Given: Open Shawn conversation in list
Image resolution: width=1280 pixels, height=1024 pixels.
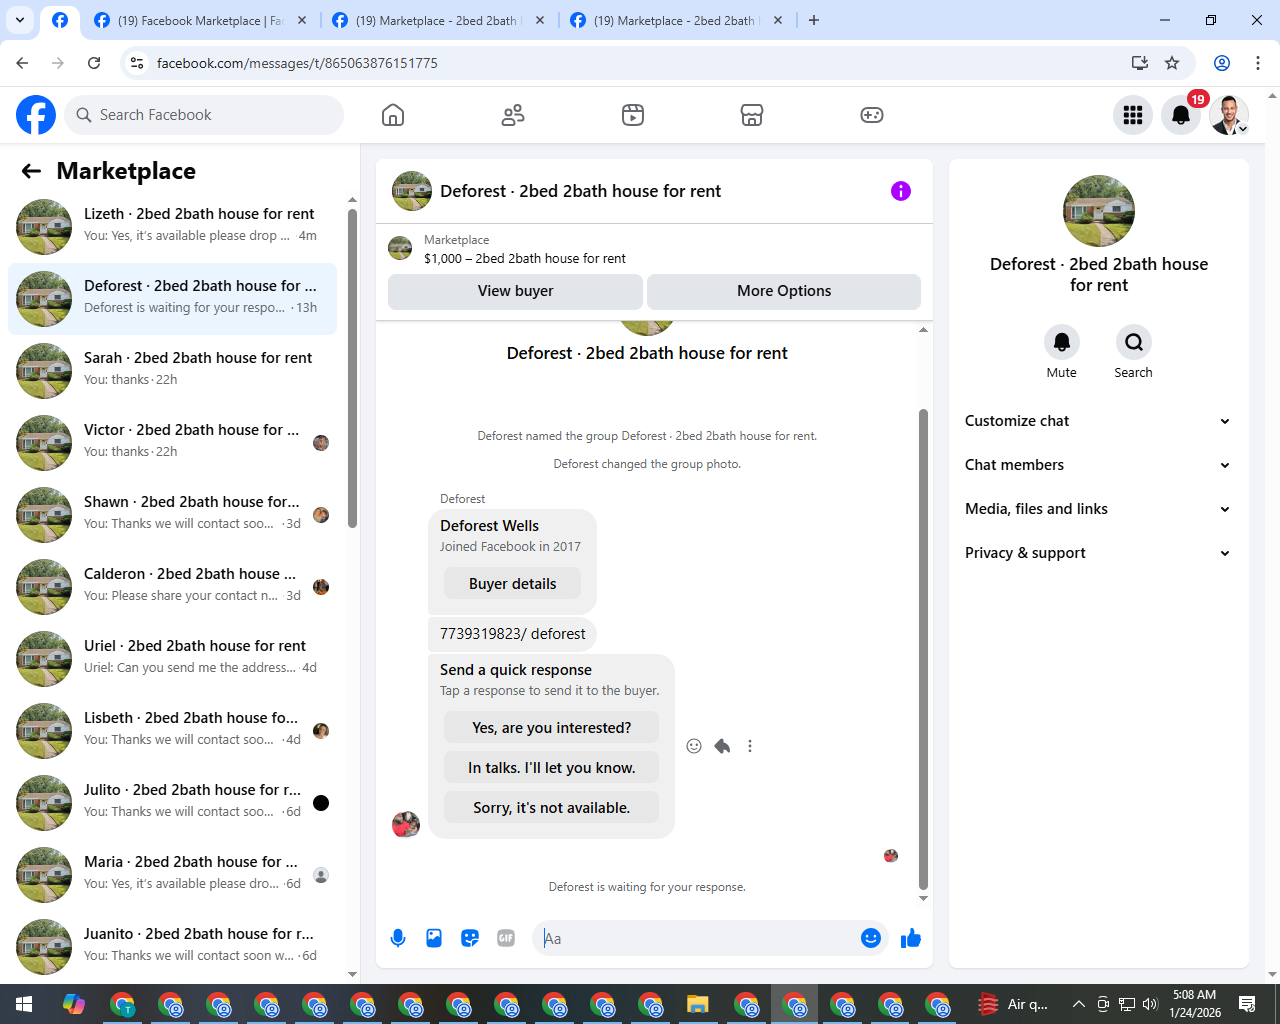Looking at the screenshot, I should (172, 515).
